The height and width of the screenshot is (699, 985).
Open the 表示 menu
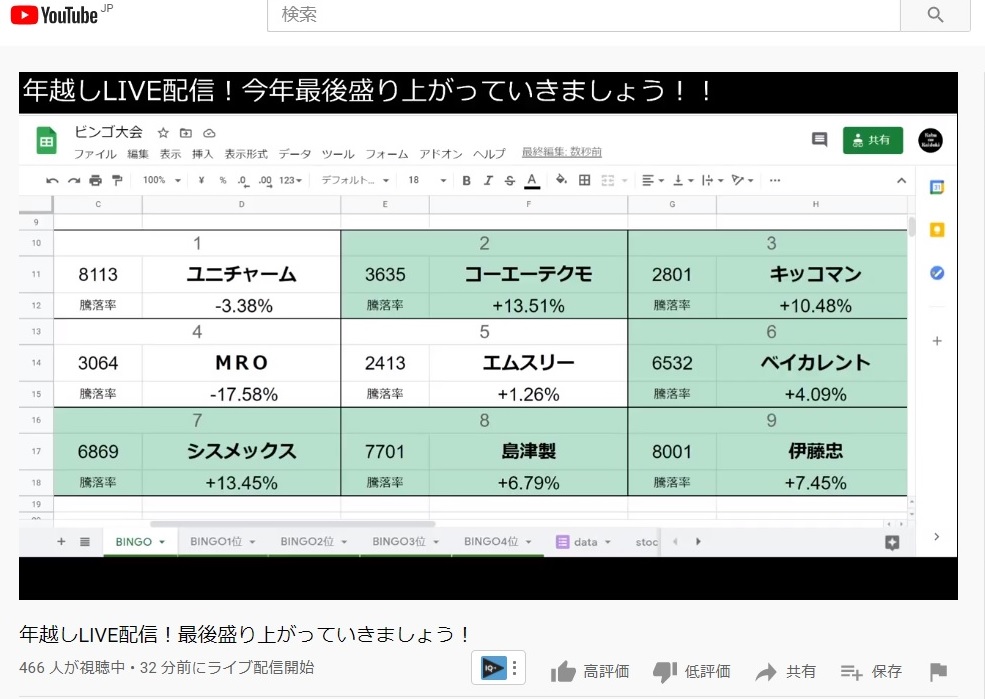pyautogui.click(x=170, y=154)
